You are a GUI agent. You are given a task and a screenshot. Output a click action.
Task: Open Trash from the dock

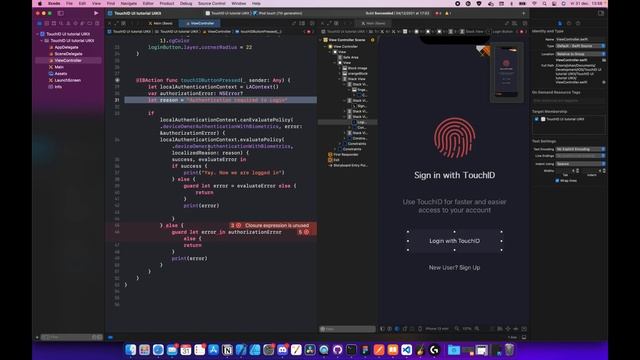[x=509, y=350]
